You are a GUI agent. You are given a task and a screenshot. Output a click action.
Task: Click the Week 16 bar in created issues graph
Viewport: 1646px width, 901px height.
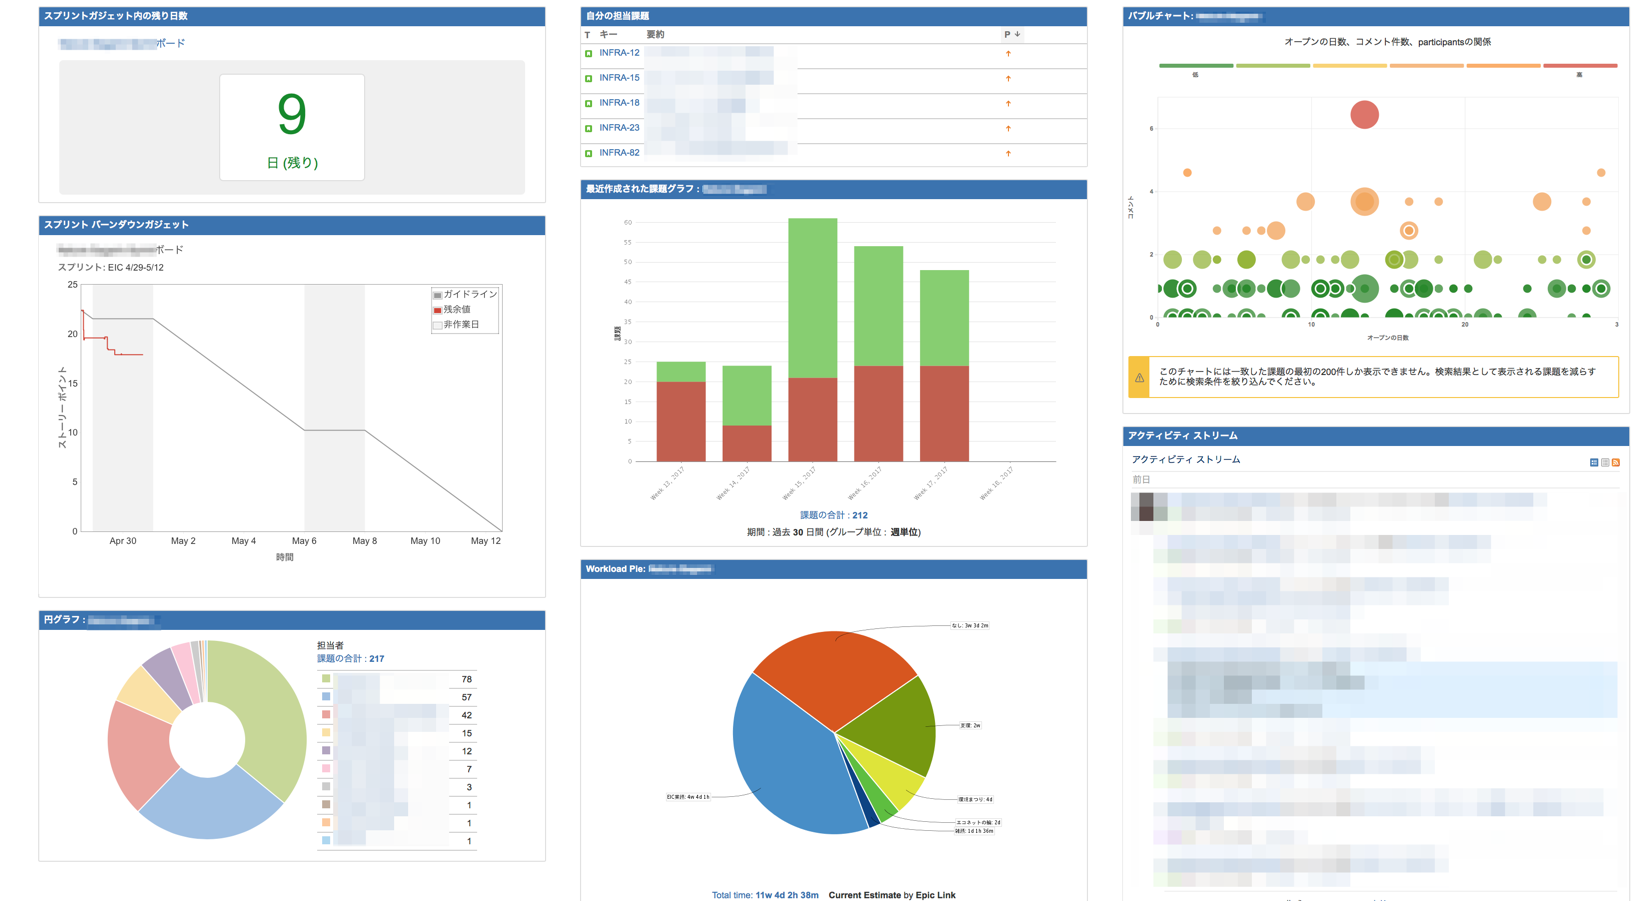878,354
